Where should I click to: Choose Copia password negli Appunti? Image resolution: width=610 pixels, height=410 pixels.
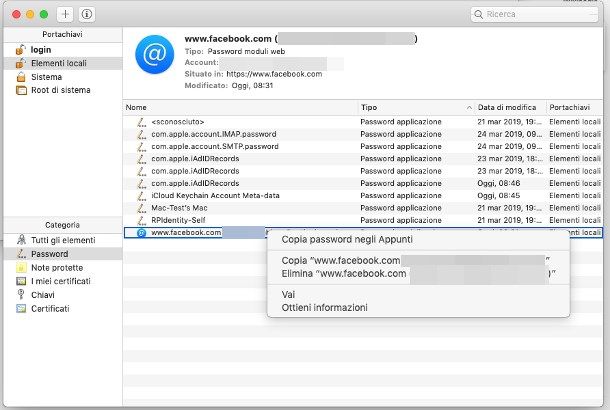click(347, 240)
